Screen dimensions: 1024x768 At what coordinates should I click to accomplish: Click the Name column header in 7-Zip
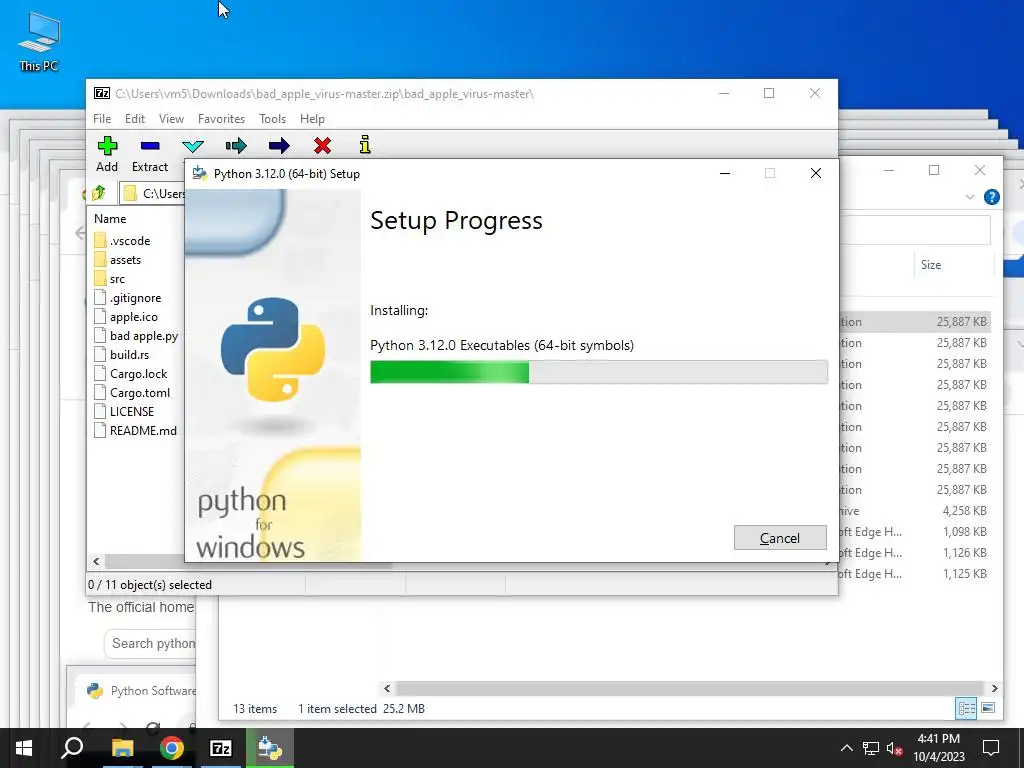(x=110, y=219)
